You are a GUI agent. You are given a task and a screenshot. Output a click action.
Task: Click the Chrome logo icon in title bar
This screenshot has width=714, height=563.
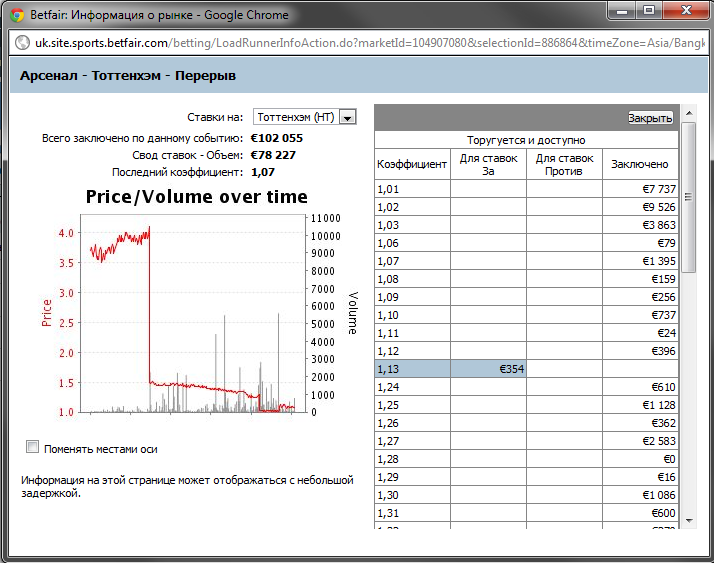(x=17, y=15)
